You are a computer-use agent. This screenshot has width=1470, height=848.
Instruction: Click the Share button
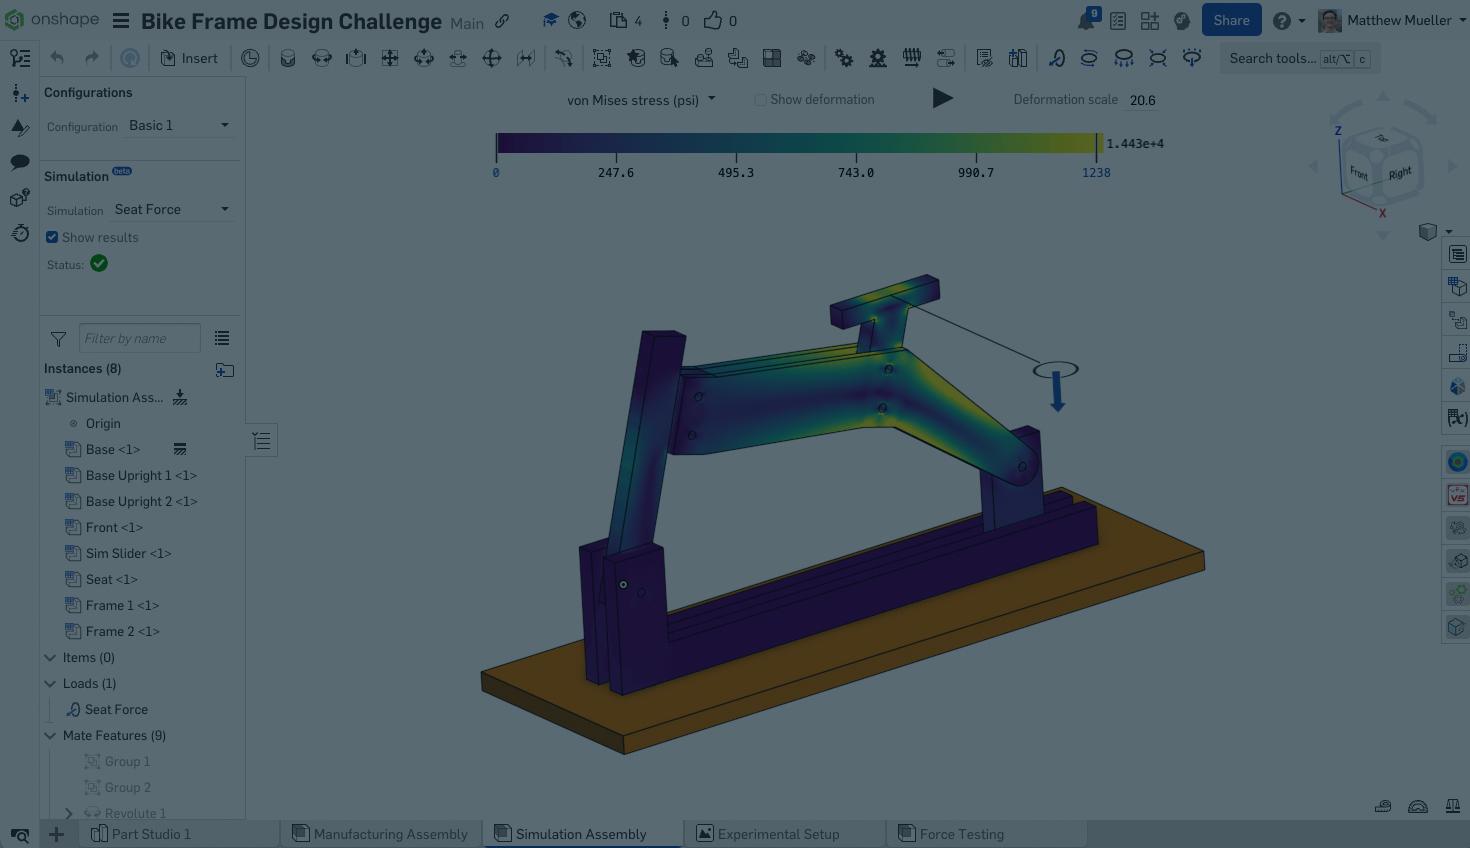[x=1231, y=21]
